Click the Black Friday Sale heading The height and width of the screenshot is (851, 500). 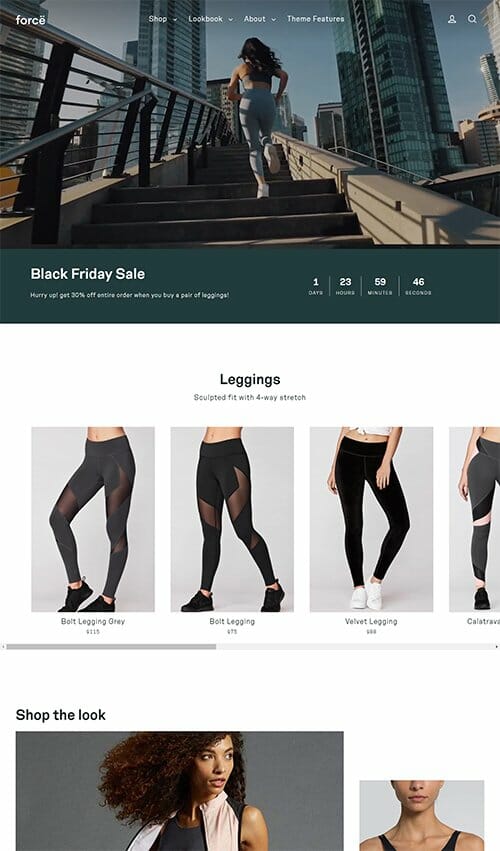(x=87, y=274)
